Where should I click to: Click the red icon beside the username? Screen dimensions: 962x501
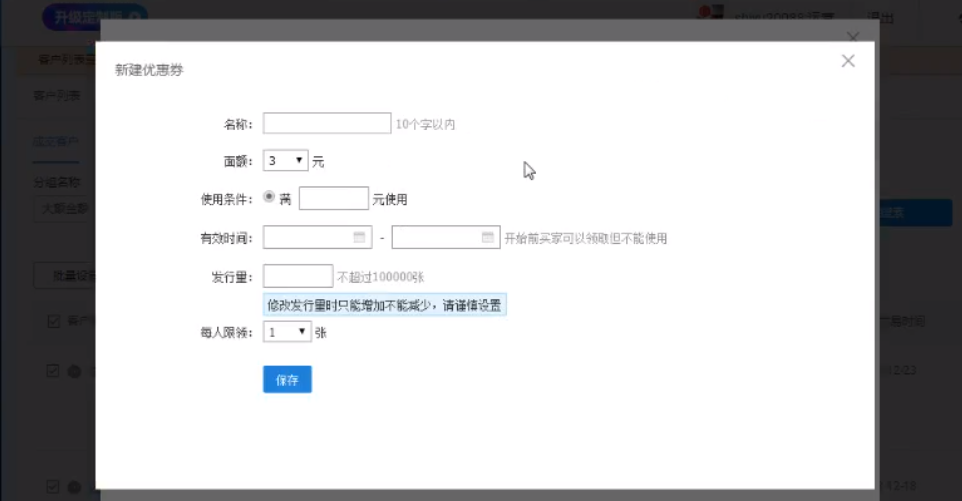[711, 14]
